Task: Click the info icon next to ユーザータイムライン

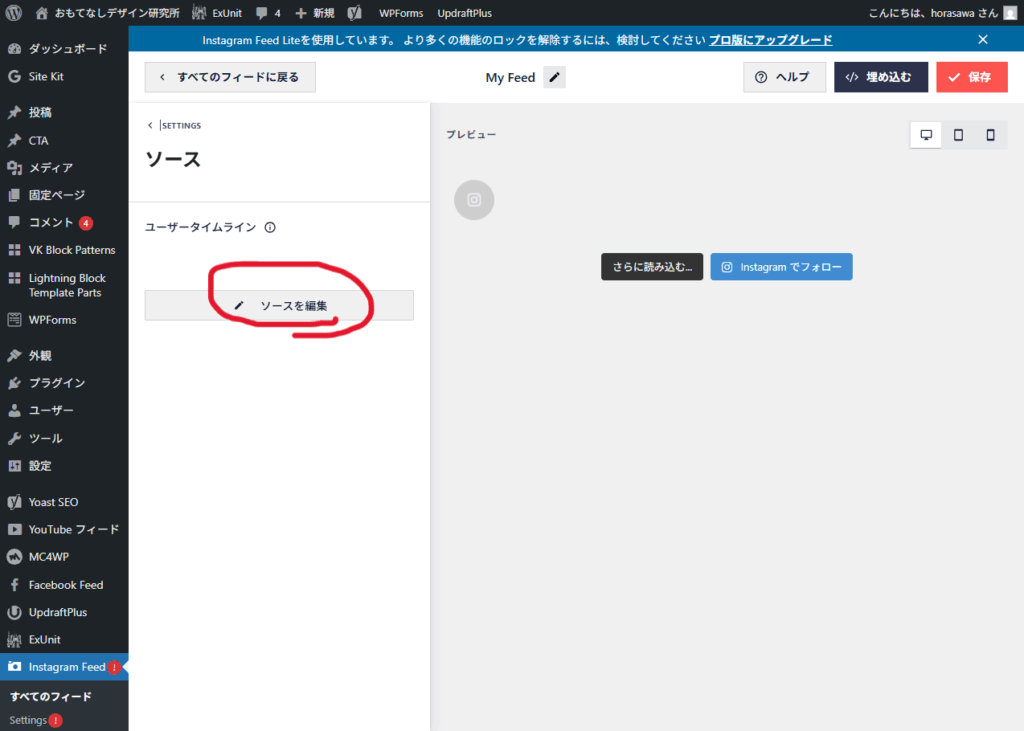Action: [270, 227]
